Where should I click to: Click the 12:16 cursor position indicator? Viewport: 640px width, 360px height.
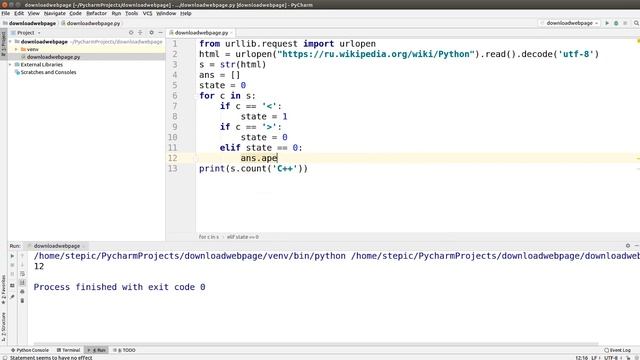581,358
